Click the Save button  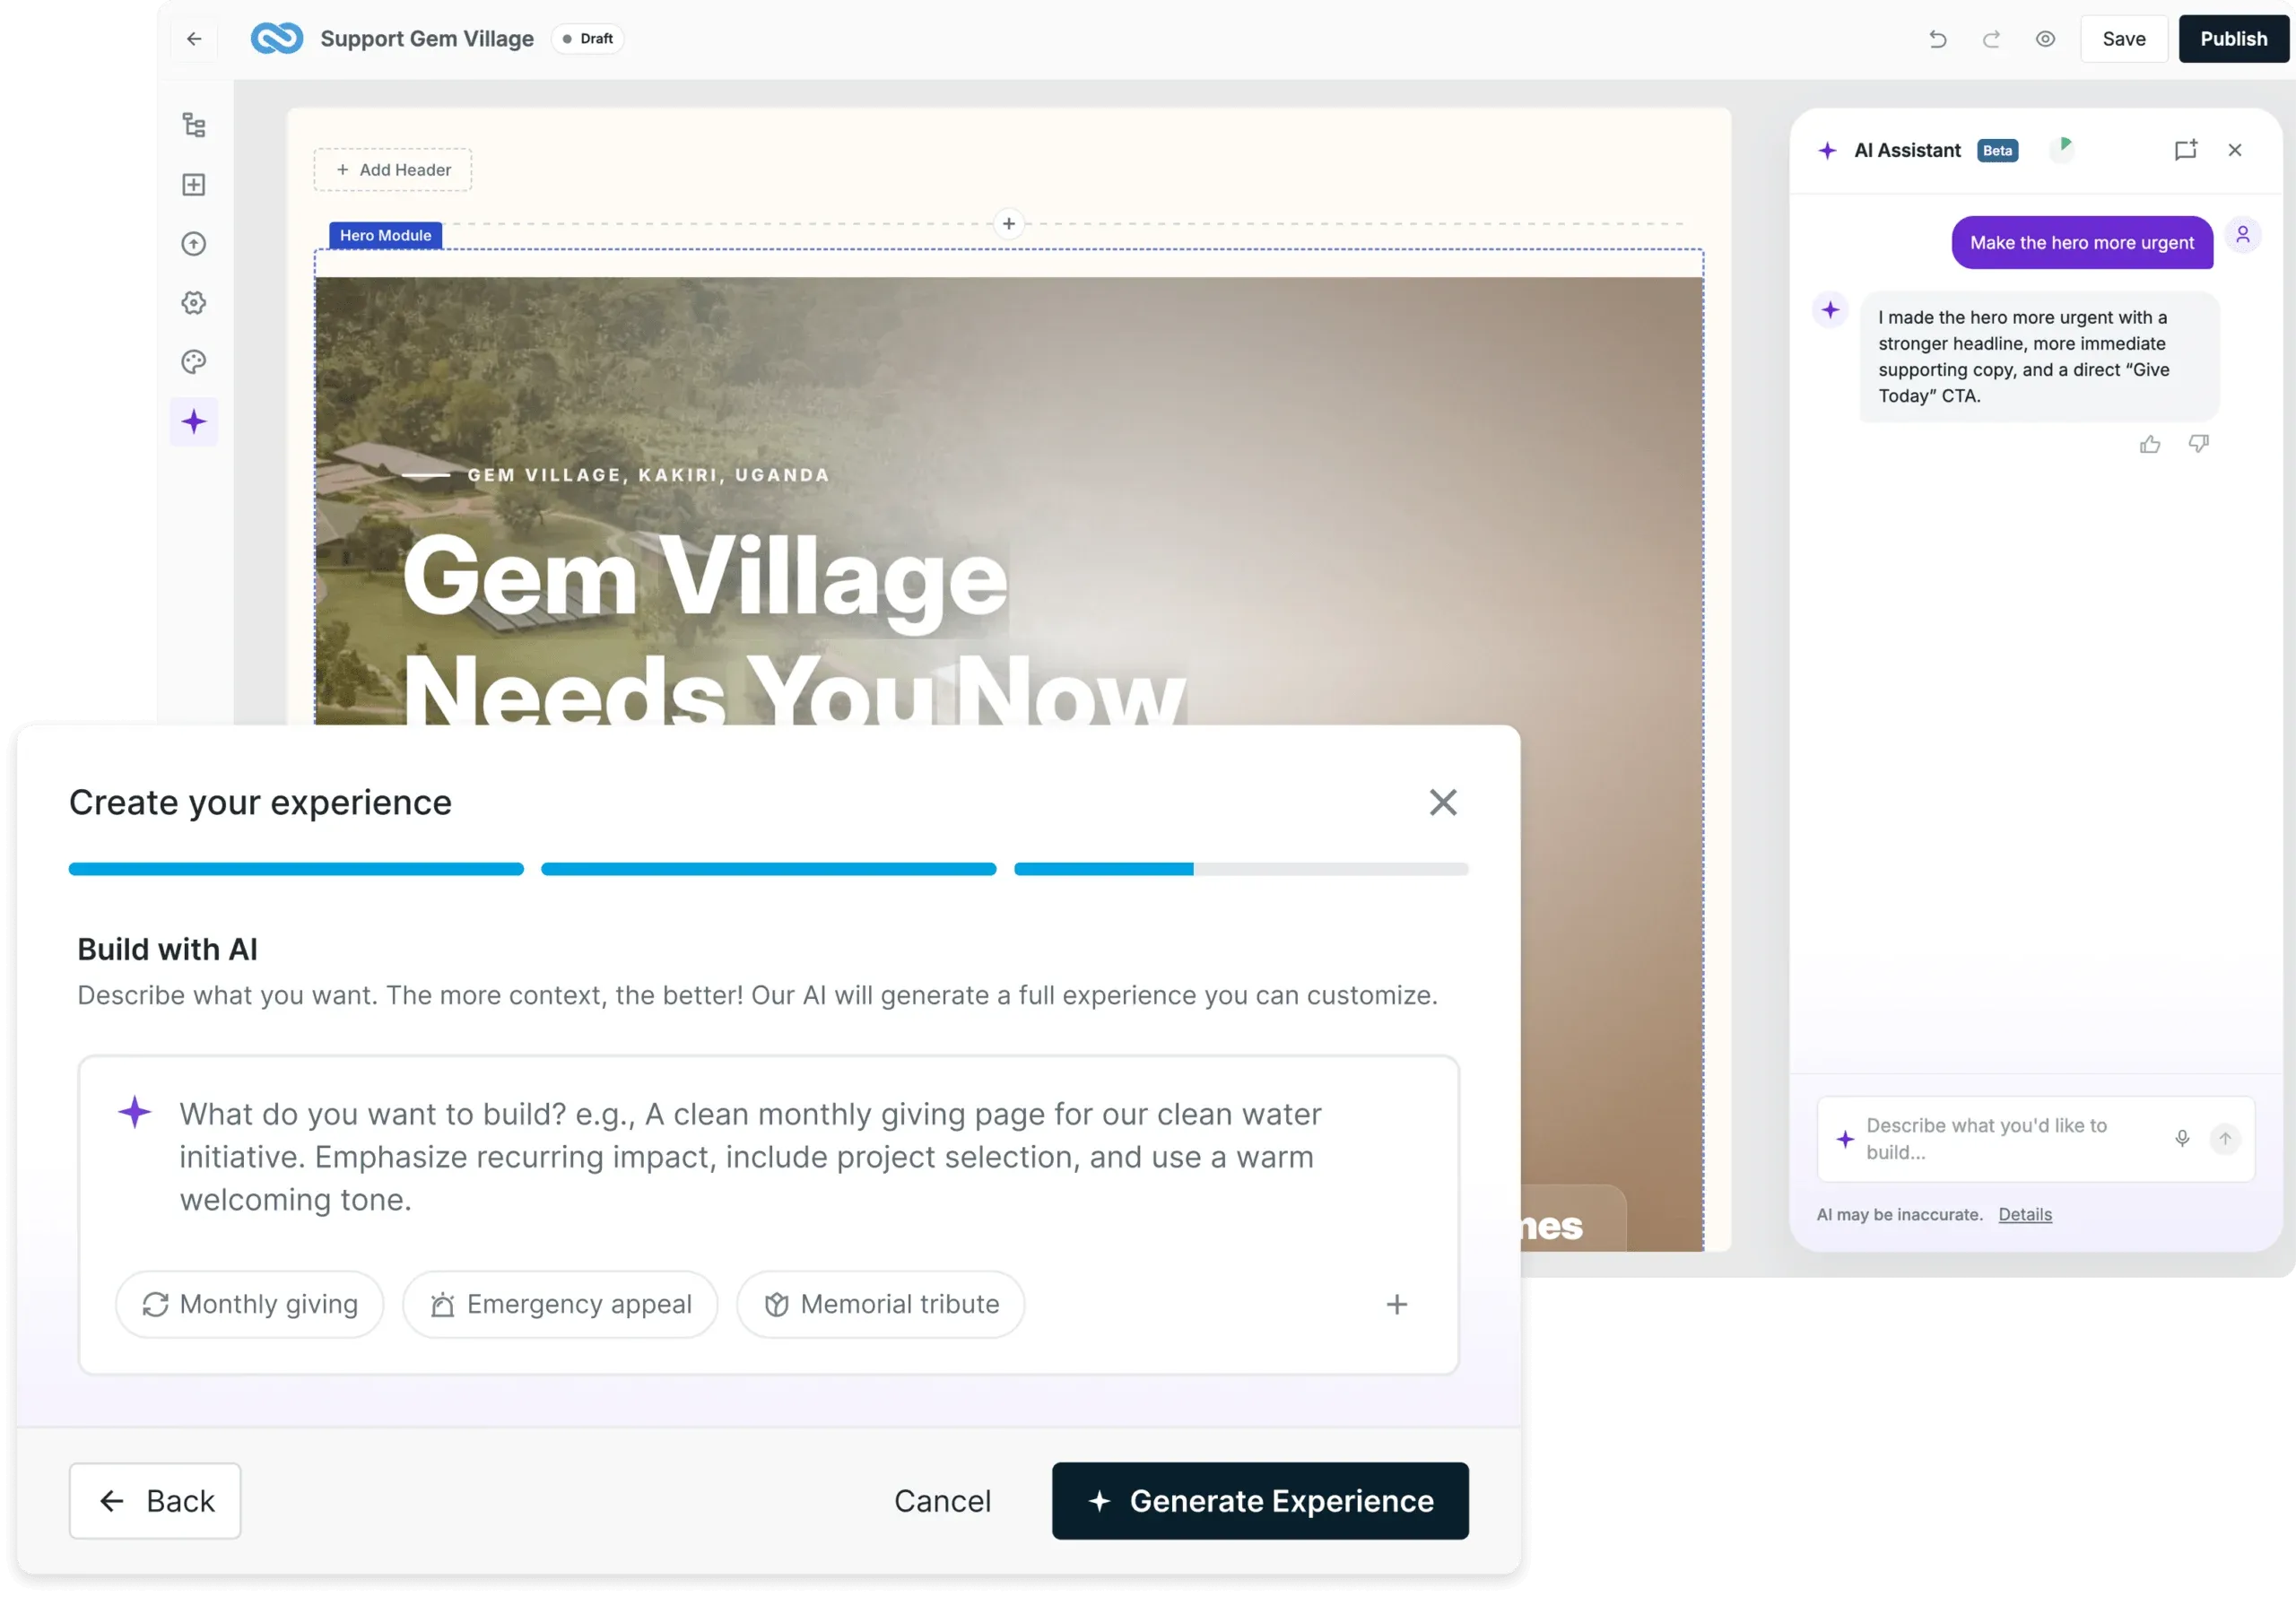pyautogui.click(x=2123, y=39)
